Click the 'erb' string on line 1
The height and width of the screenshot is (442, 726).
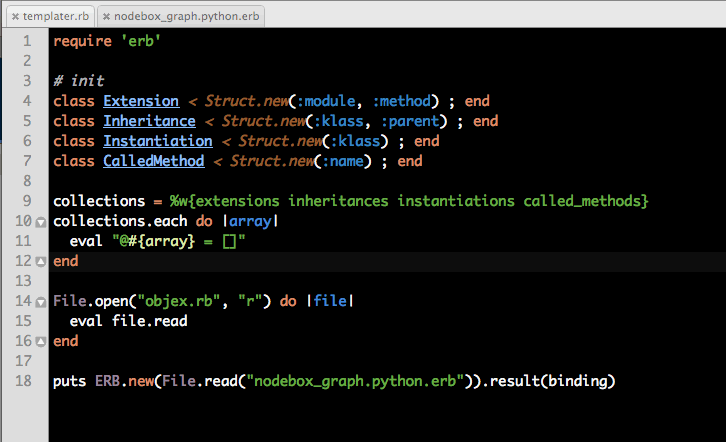tap(141, 41)
